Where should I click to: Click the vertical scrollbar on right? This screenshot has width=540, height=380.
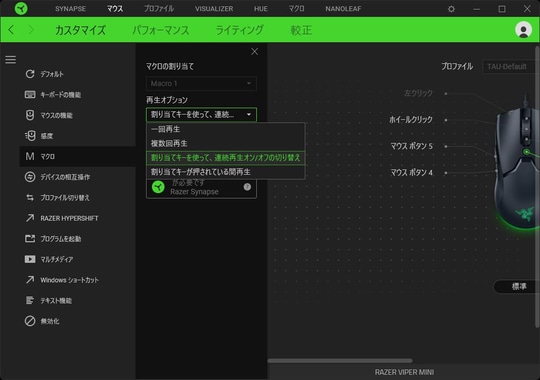537,186
